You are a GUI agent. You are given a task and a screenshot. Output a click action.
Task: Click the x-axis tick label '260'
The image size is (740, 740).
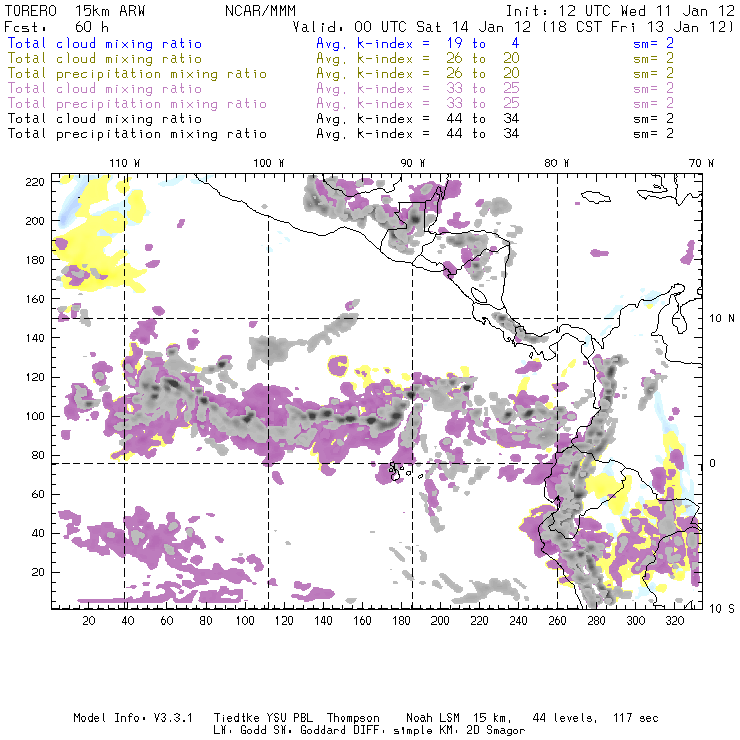click(x=557, y=621)
